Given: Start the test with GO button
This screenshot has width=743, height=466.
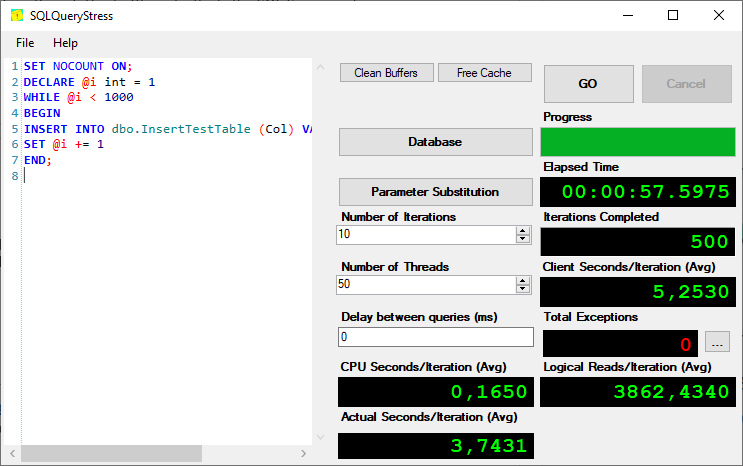Looking at the screenshot, I should (x=588, y=84).
